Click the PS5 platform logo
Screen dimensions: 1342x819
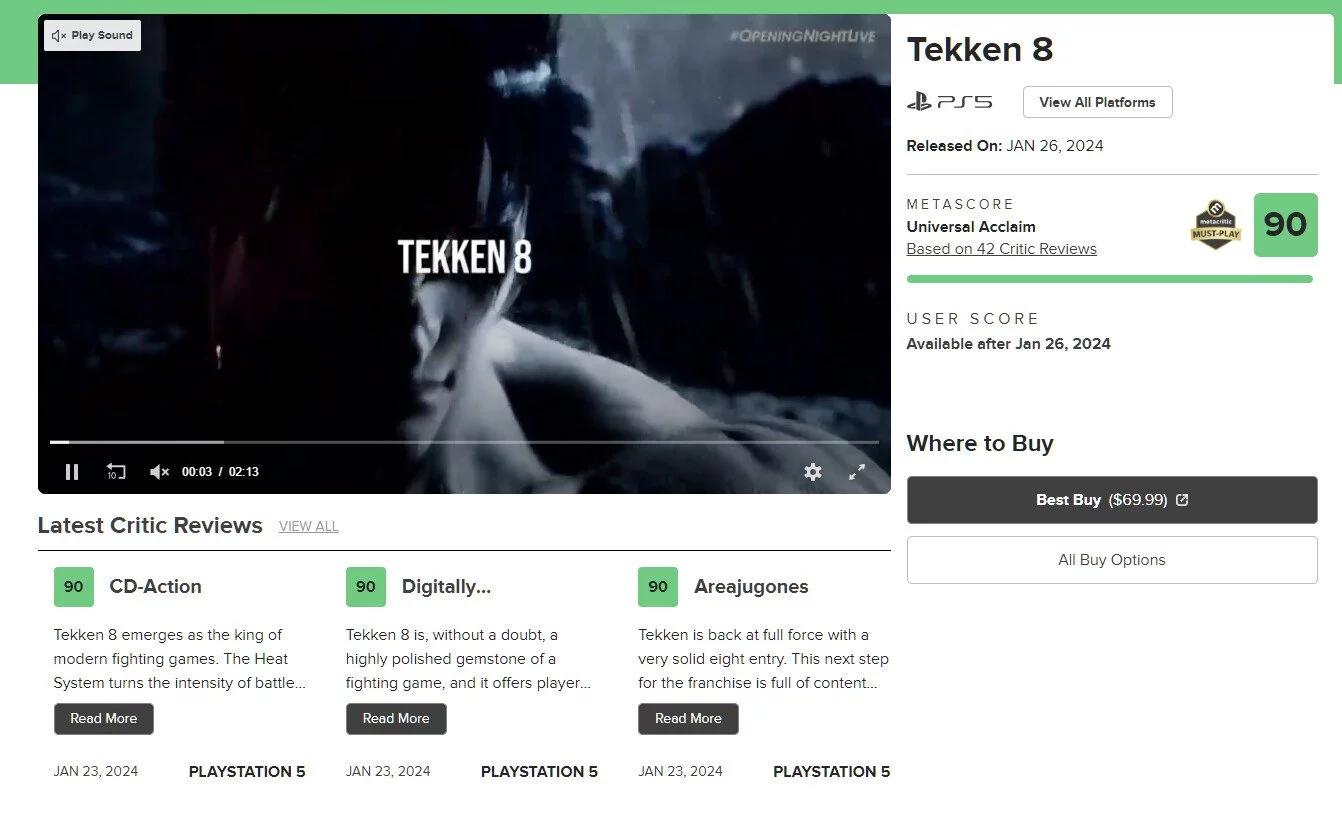click(949, 102)
